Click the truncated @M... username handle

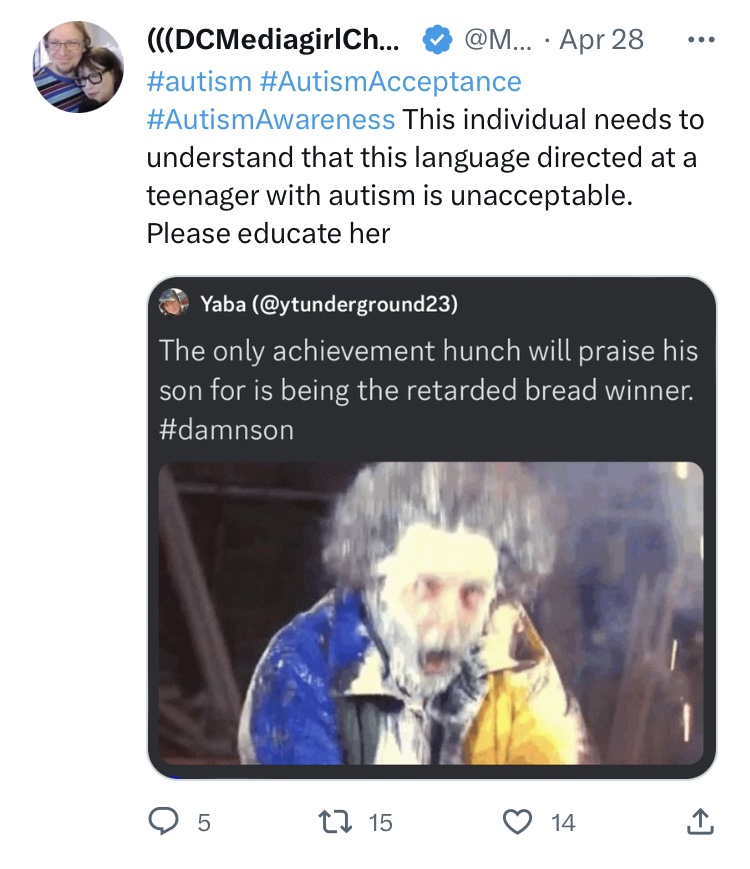pyautogui.click(x=497, y=40)
